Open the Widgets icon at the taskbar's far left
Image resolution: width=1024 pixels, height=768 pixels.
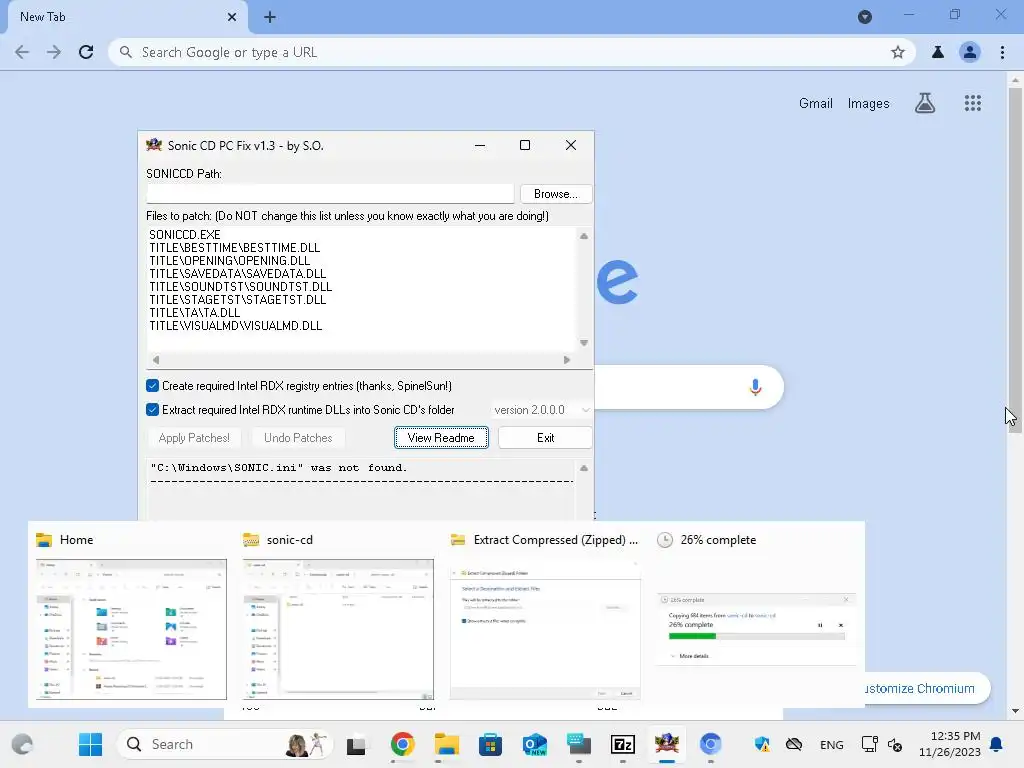[x=22, y=744]
